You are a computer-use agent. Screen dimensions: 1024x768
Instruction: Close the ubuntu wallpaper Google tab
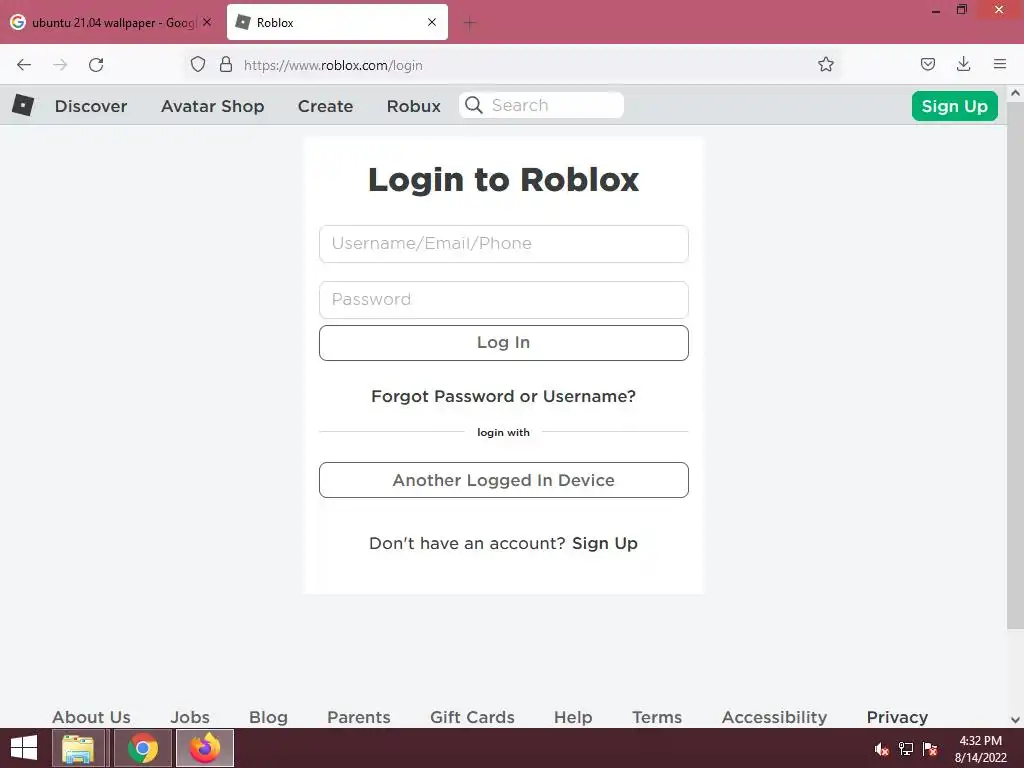coord(207,22)
